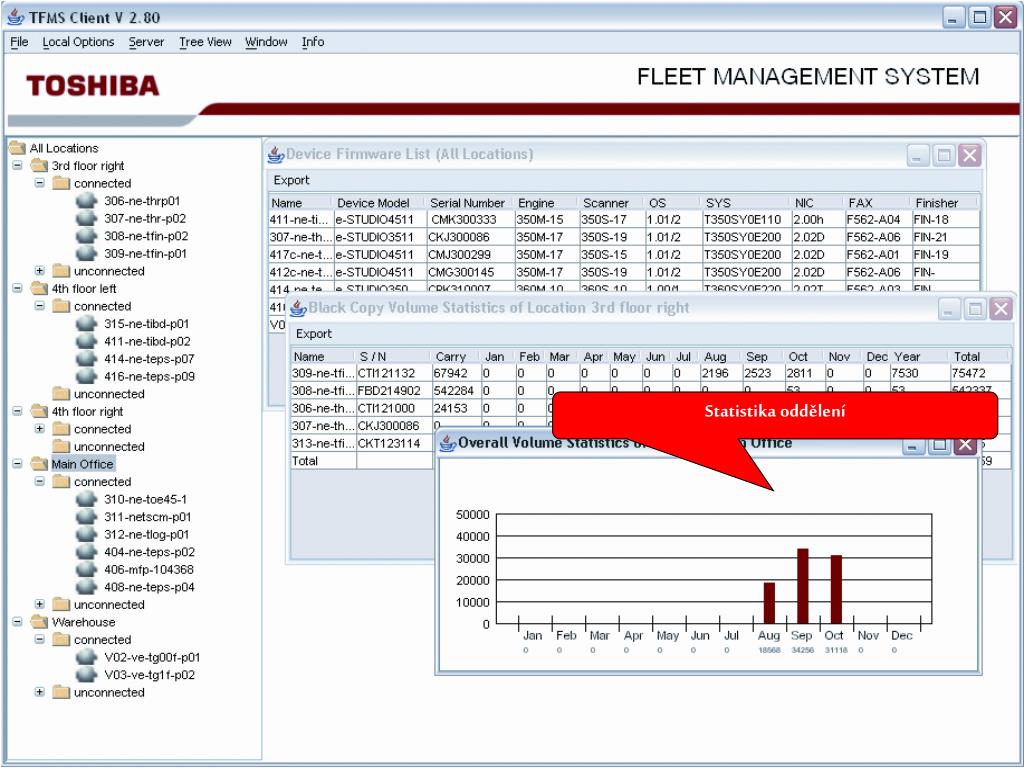Open the Window menu

pyautogui.click(x=266, y=42)
